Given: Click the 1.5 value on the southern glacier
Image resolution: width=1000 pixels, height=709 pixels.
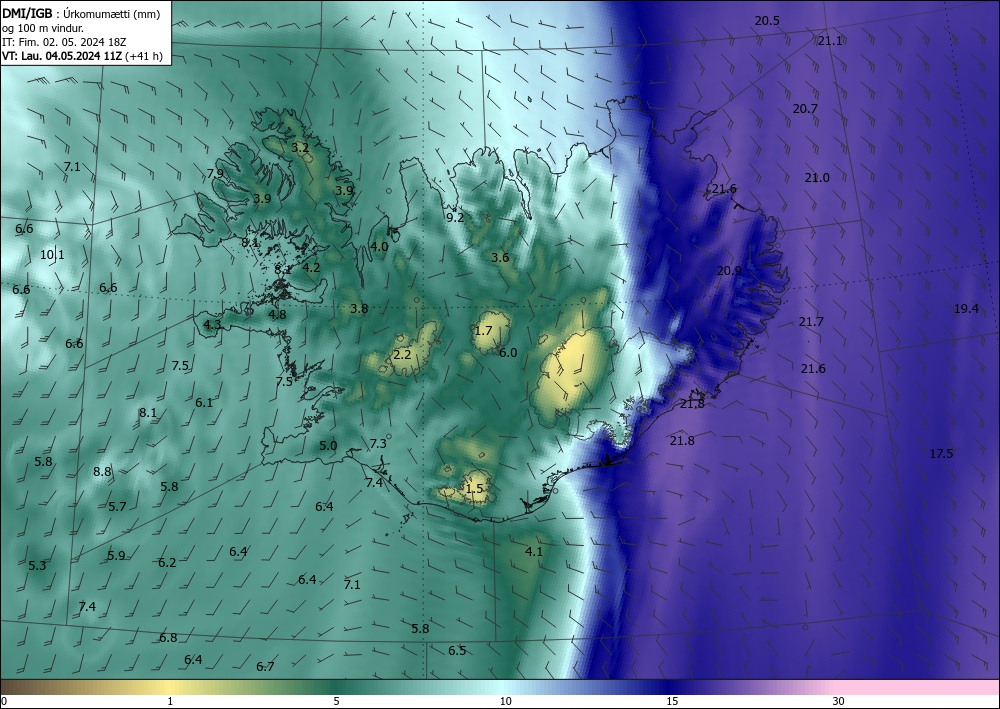Looking at the screenshot, I should point(474,488).
